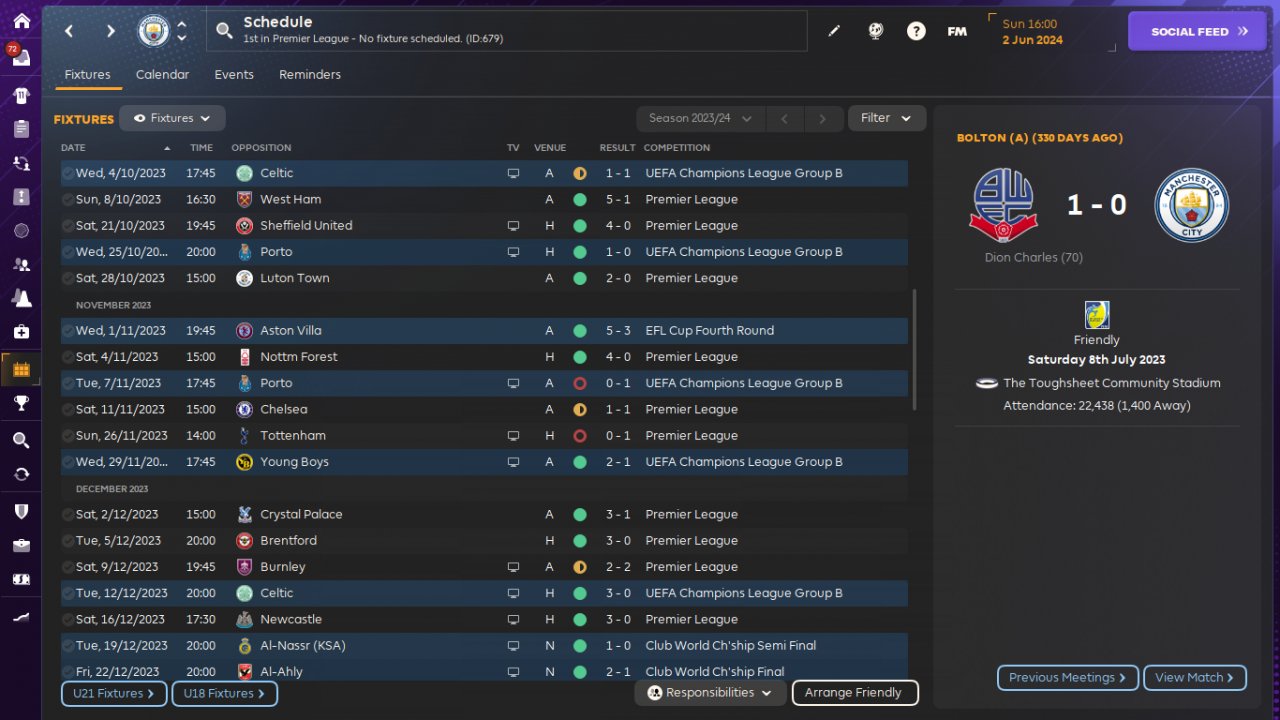Open the Club Vision briefcase icon
Image resolution: width=1280 pixels, height=720 pixels.
(x=21, y=545)
